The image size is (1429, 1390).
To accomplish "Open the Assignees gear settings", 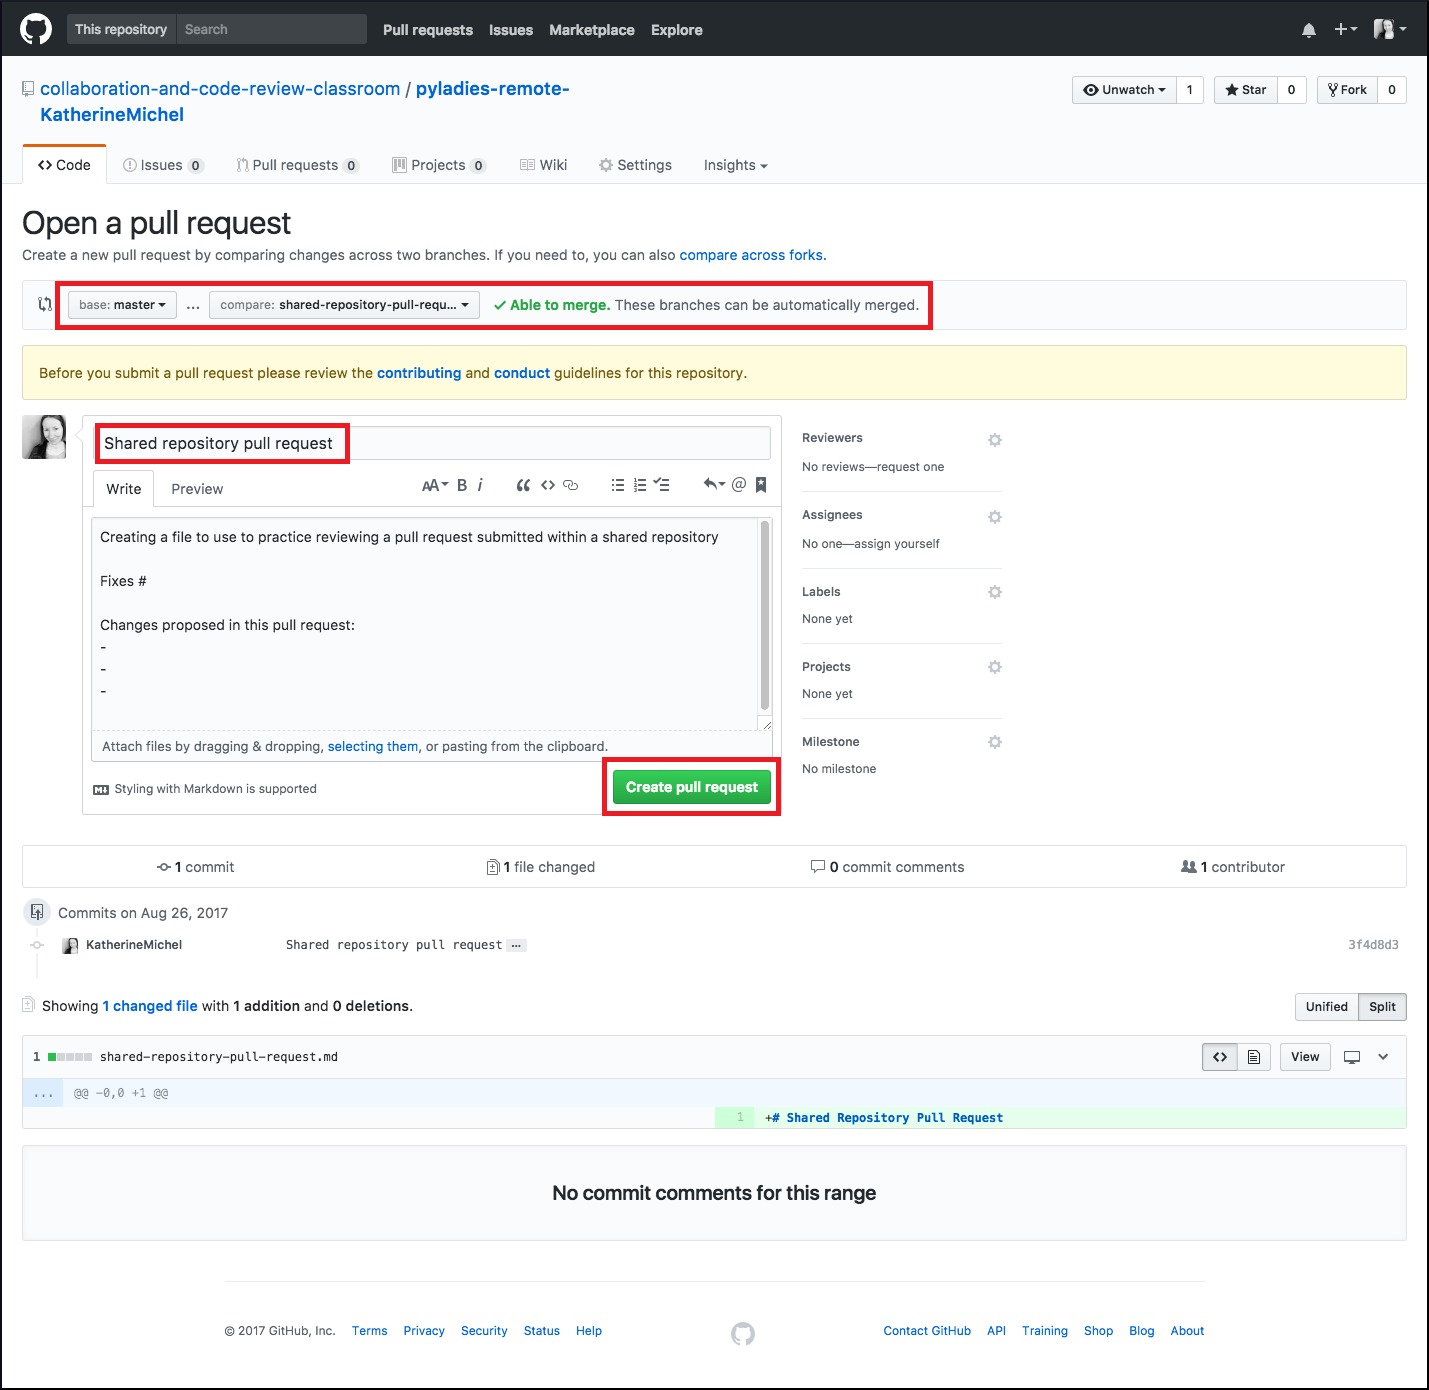I will click(995, 517).
